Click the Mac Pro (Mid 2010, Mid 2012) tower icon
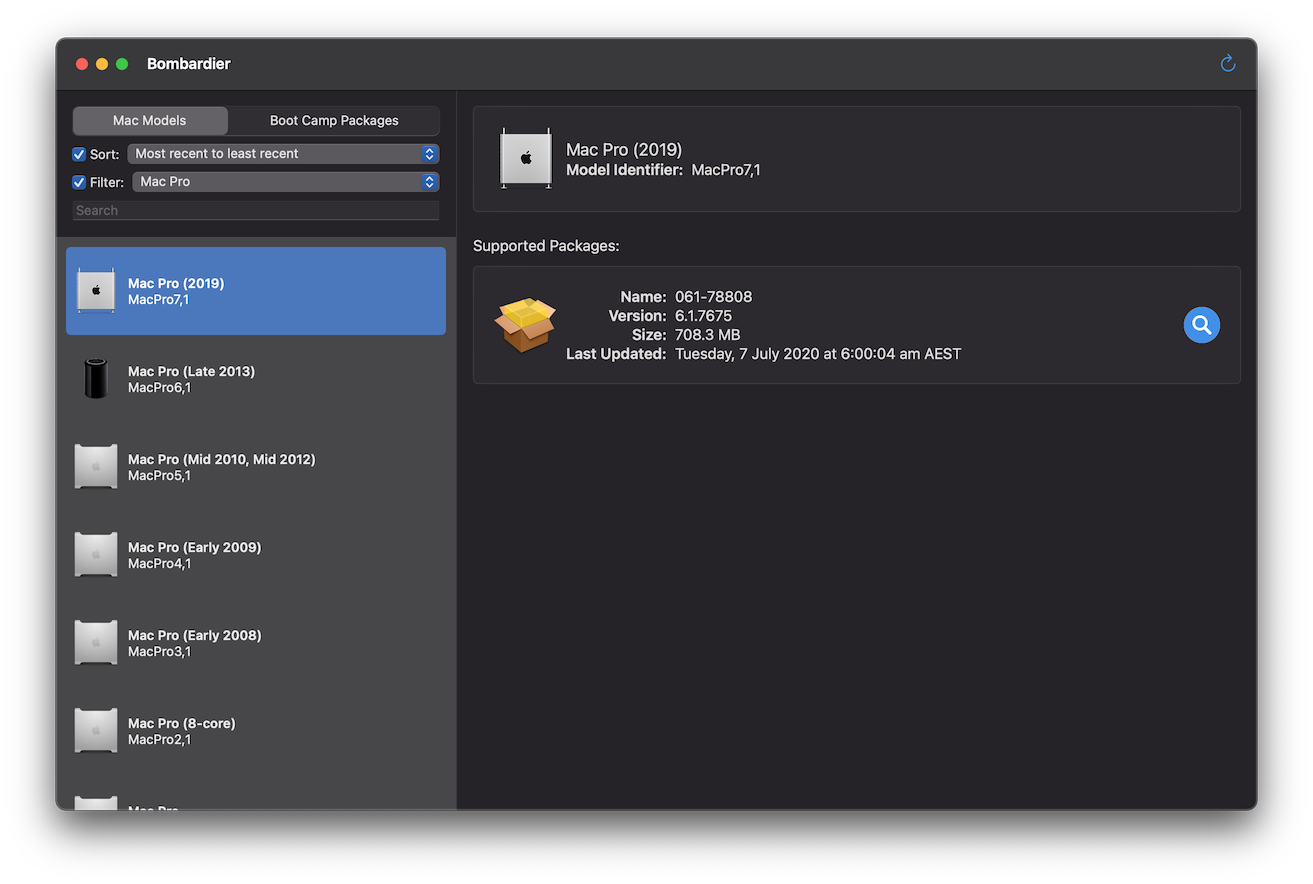 pos(96,467)
